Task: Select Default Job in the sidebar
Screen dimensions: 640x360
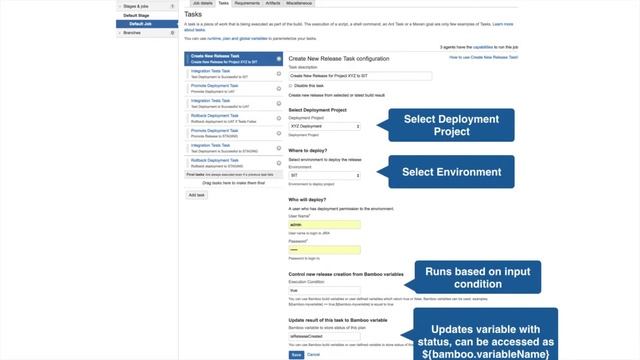Action: pos(147,24)
